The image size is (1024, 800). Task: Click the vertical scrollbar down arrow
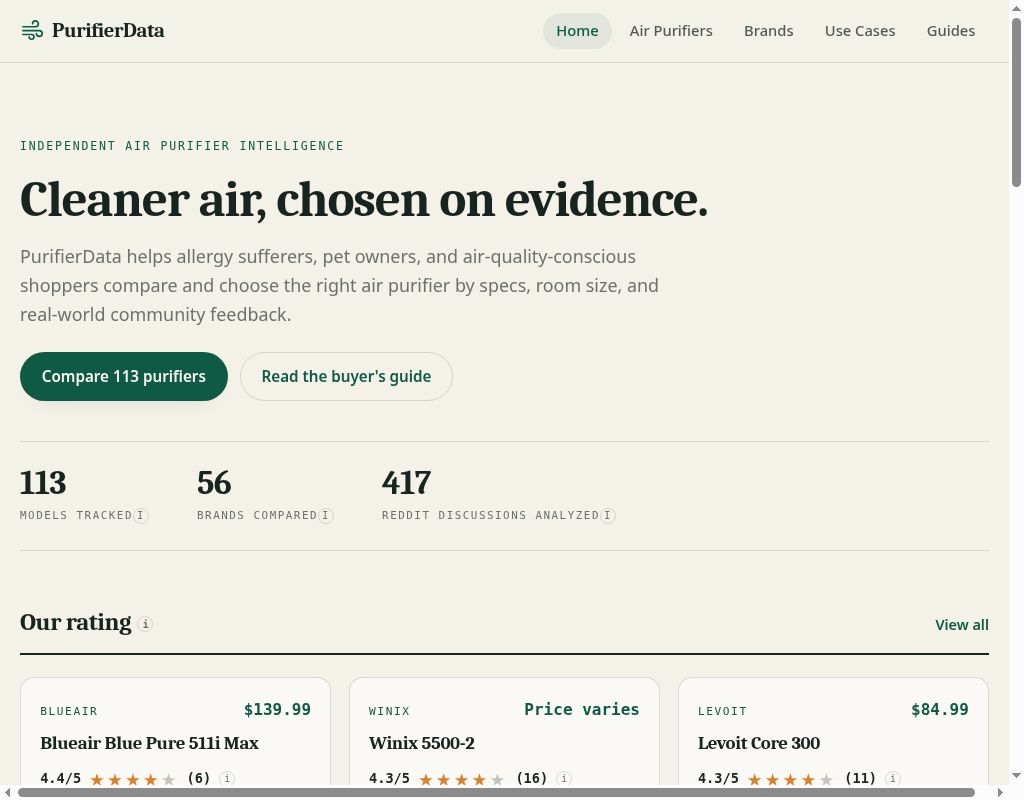point(1017,776)
